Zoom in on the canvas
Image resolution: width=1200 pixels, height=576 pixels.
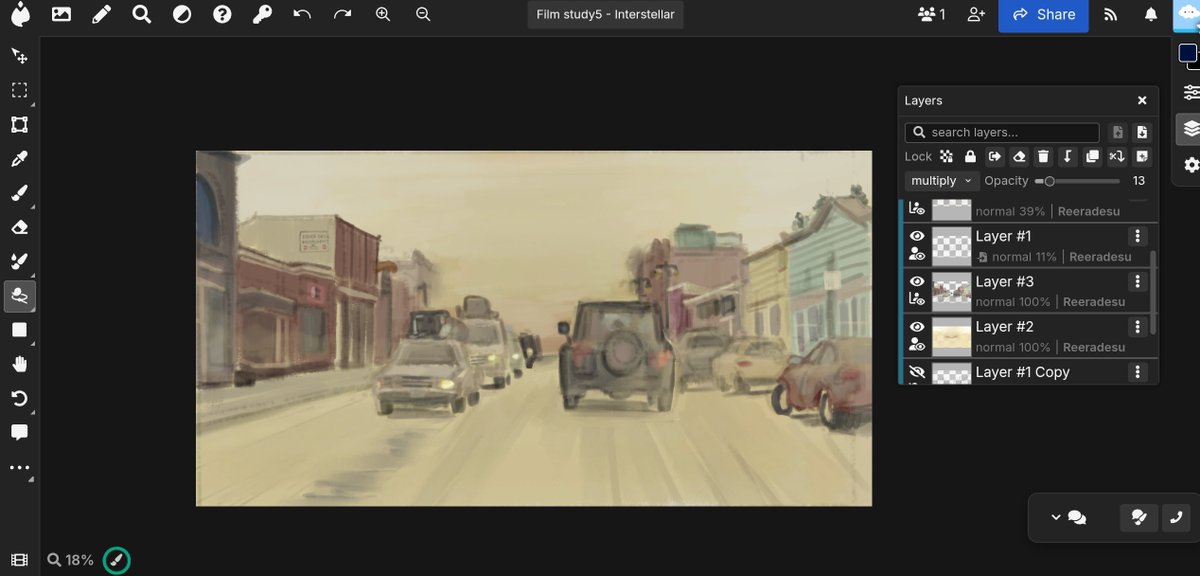[x=383, y=15]
